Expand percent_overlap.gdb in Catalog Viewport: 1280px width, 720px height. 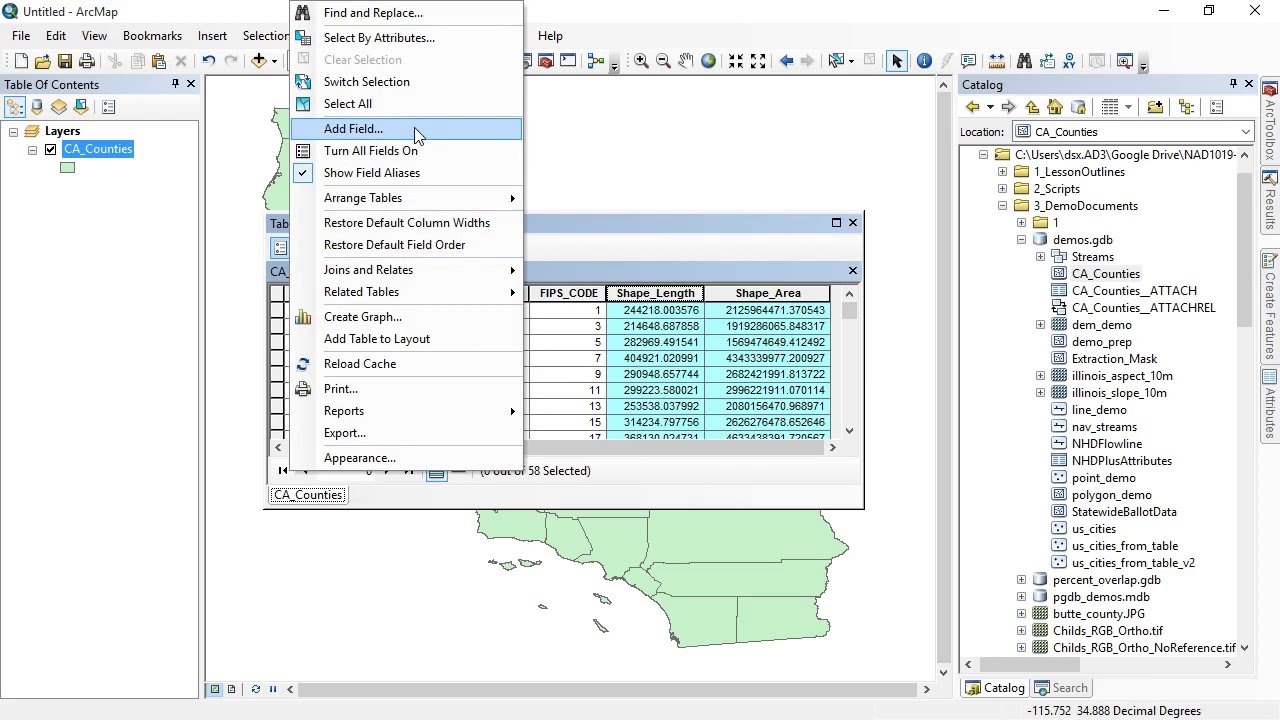click(1021, 580)
